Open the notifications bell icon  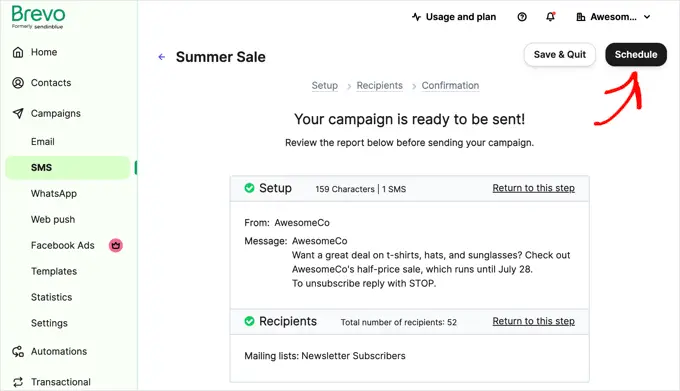click(550, 16)
